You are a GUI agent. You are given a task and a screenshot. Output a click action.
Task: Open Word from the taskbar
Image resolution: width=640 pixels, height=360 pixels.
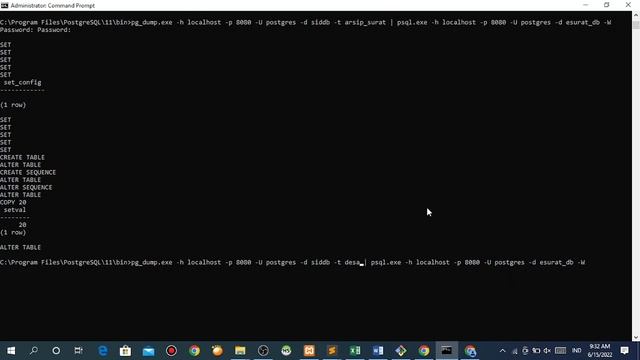[378, 351]
